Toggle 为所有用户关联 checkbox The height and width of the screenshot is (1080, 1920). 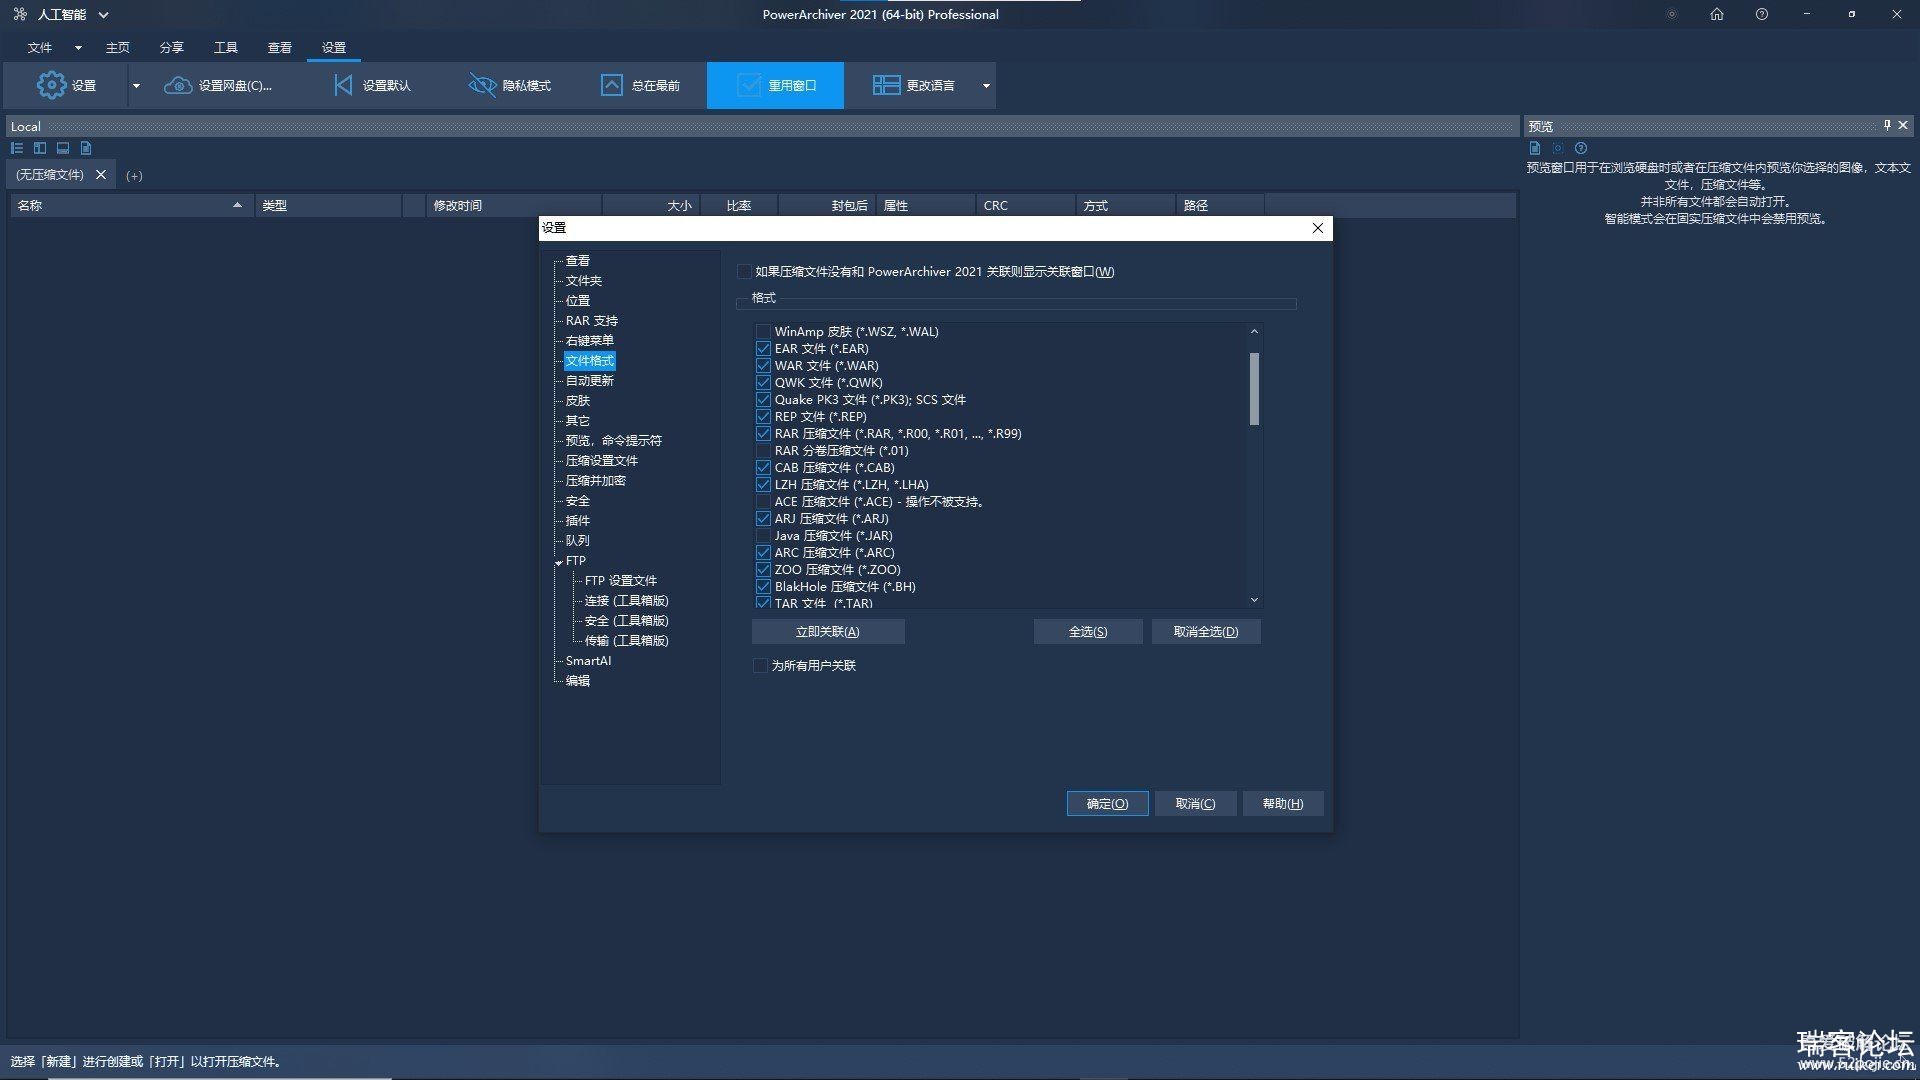tap(760, 666)
